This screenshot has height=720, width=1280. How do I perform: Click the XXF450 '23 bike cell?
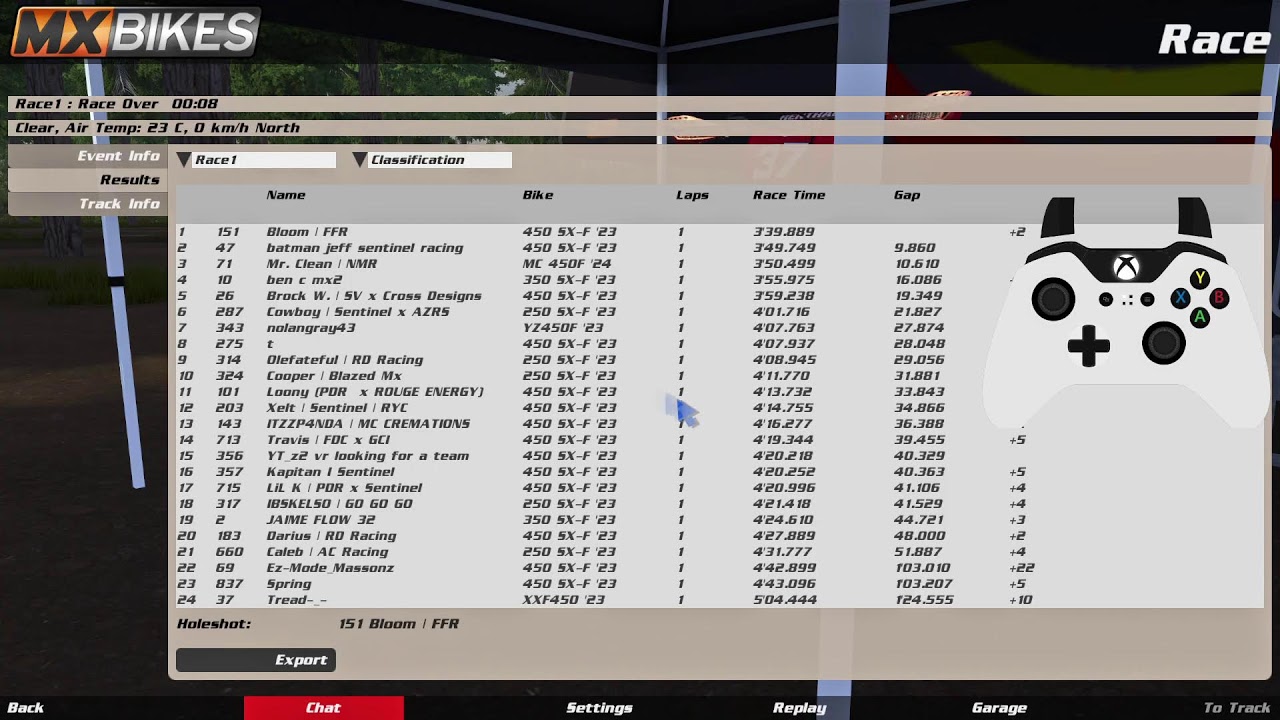coord(563,600)
